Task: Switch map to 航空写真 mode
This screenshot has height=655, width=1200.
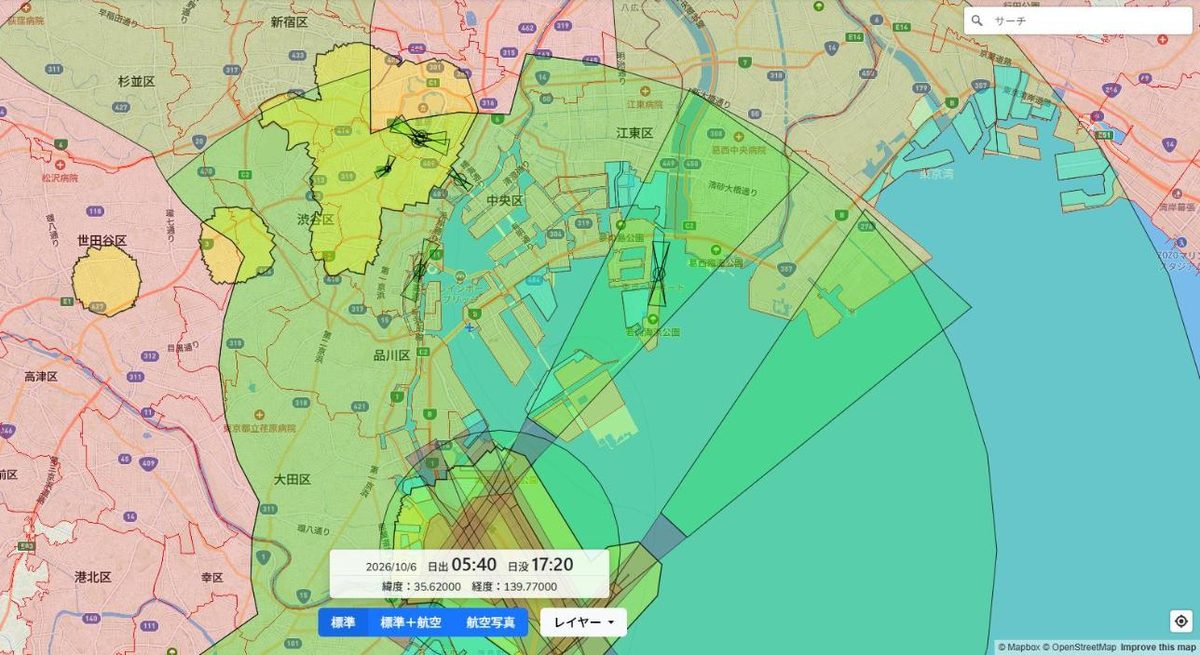Action: [490, 622]
